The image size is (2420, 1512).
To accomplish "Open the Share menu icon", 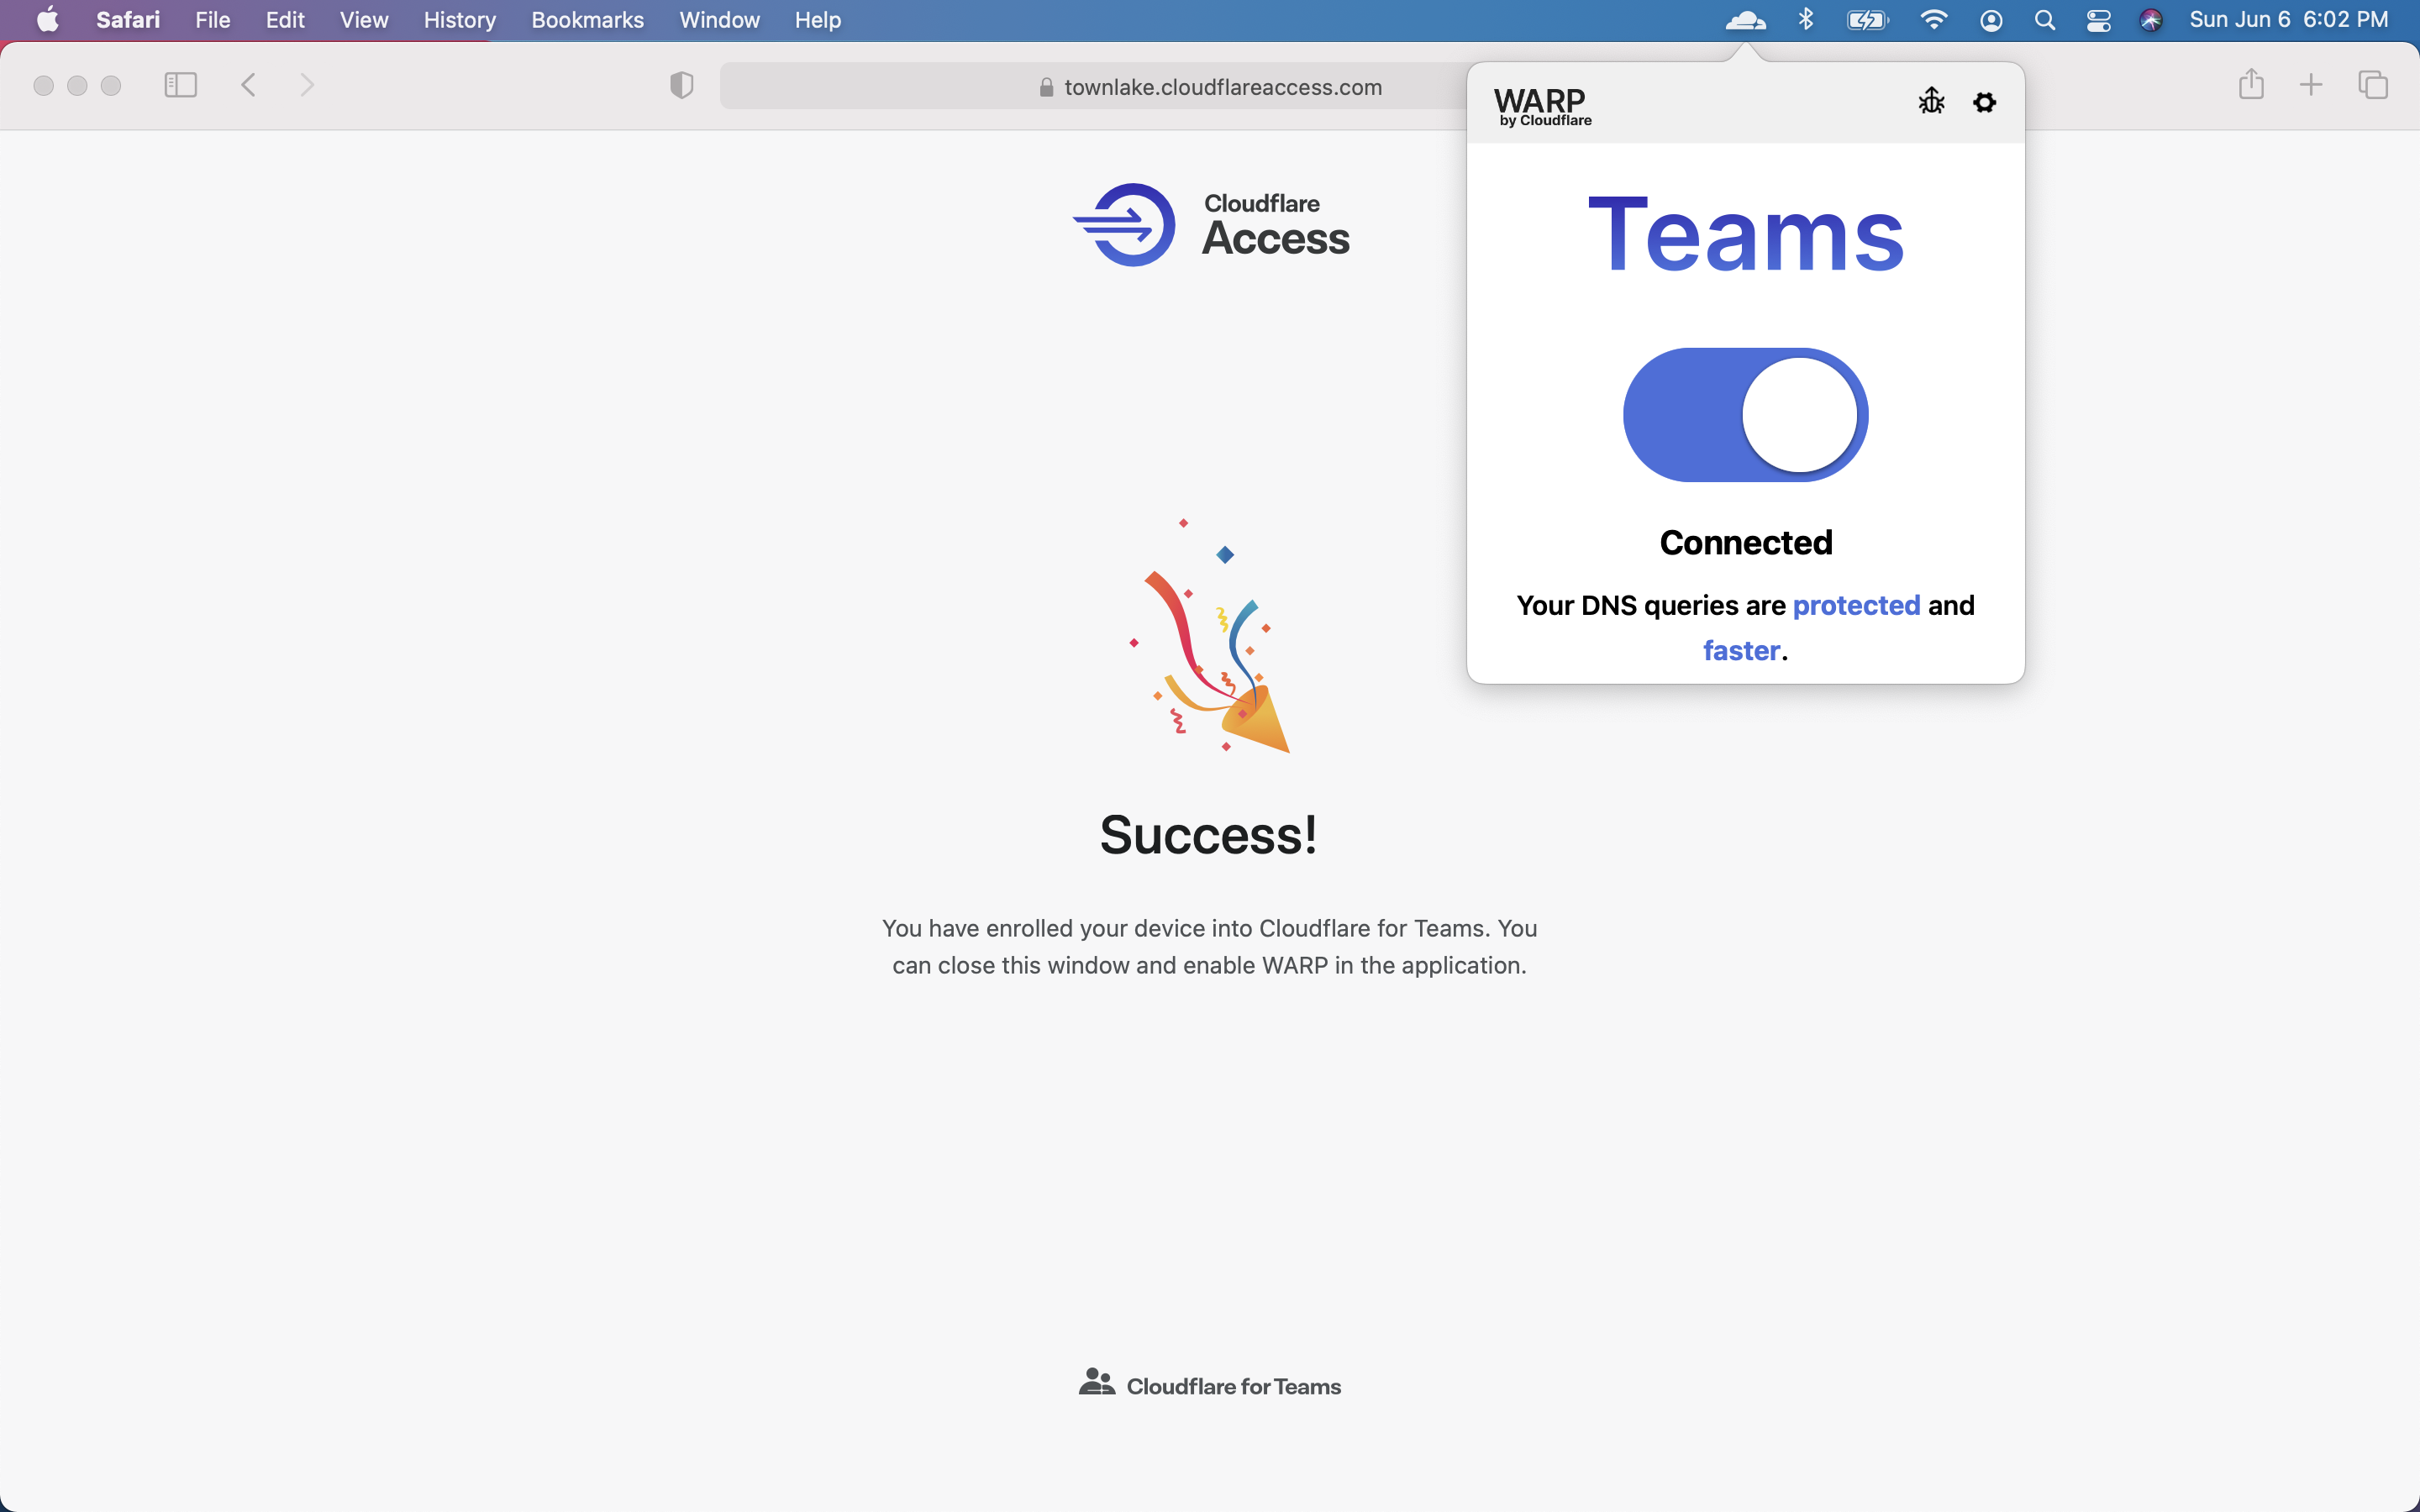I will pos(2251,85).
